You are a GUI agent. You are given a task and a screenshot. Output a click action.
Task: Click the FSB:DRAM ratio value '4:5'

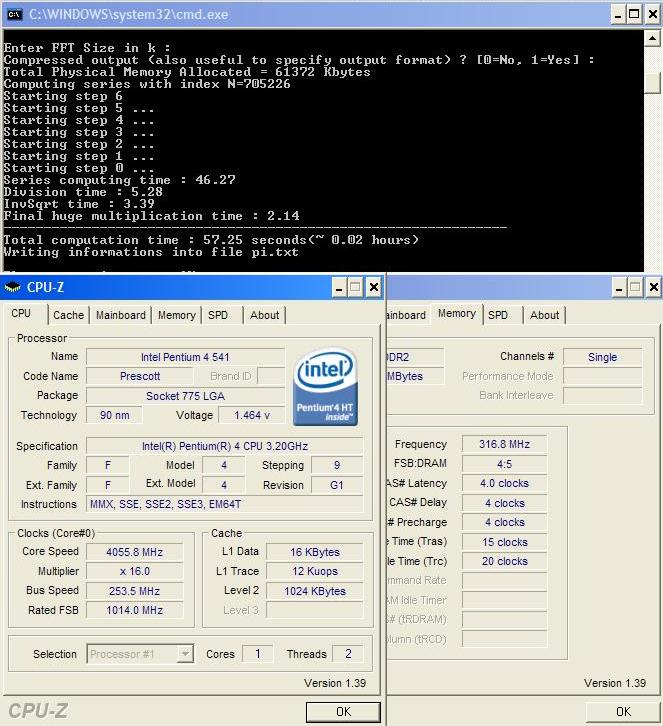click(x=504, y=464)
